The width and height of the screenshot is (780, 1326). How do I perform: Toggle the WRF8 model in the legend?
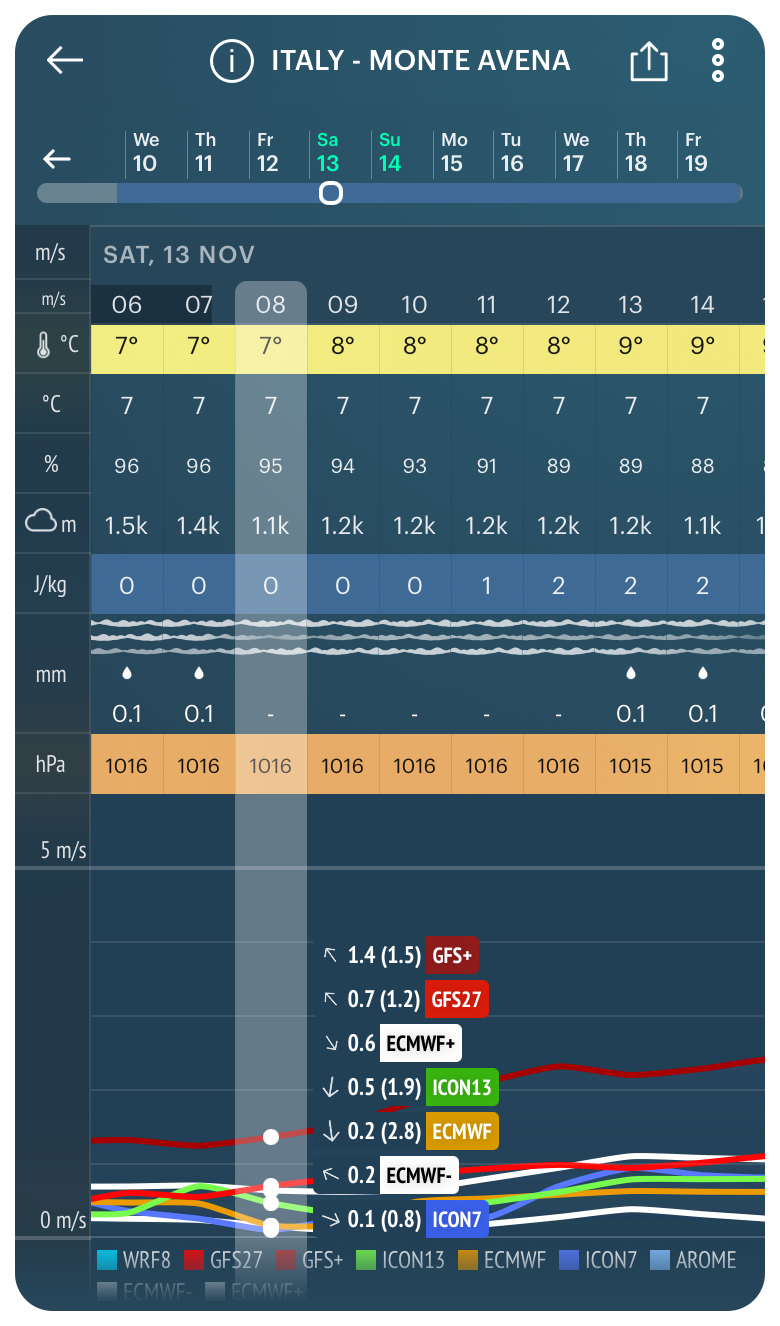(x=135, y=1260)
